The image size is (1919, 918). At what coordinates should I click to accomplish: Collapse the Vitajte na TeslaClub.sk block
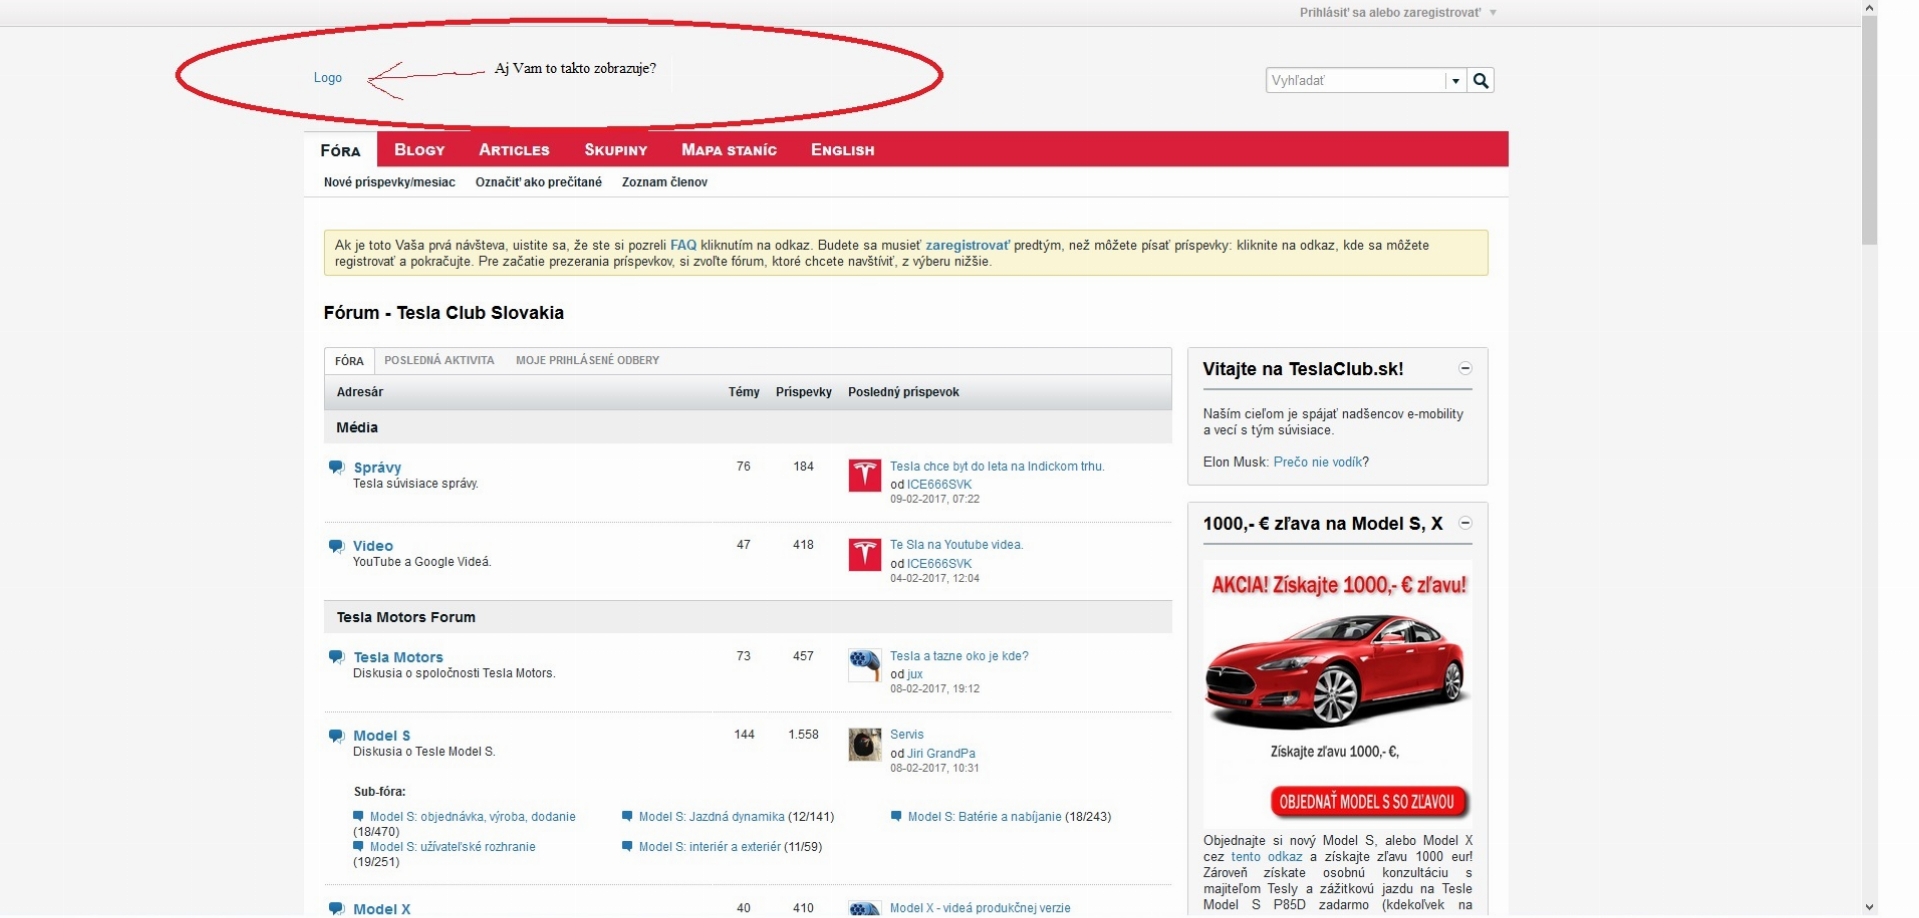tap(1465, 369)
